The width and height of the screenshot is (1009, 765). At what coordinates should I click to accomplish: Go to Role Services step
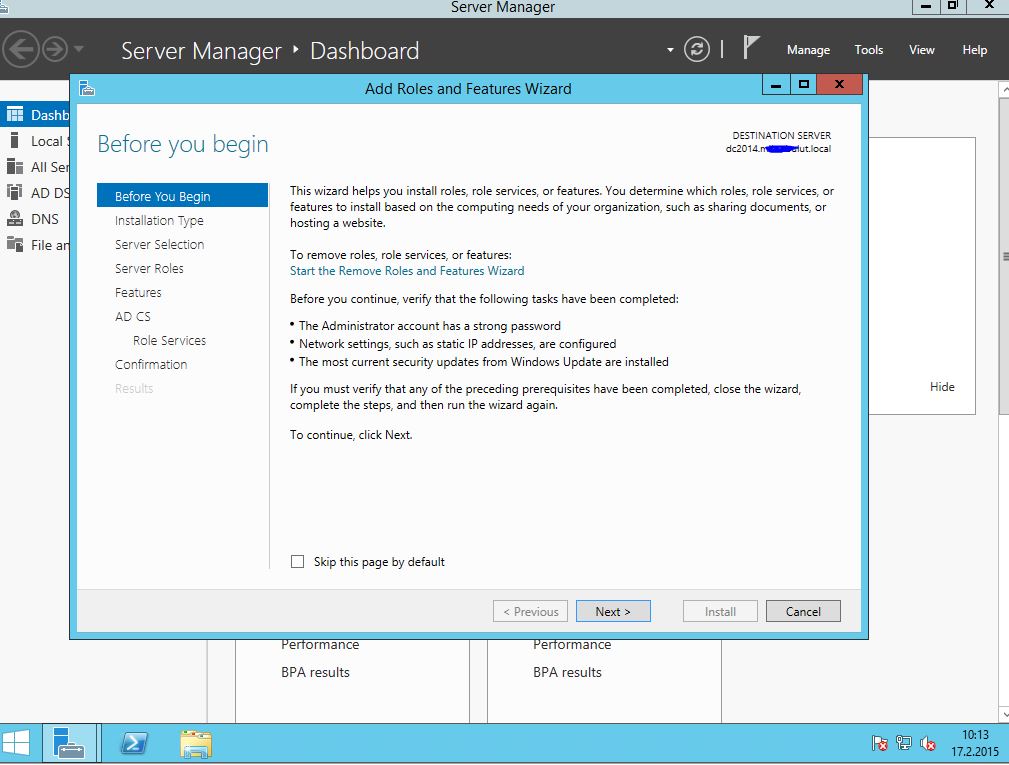(x=169, y=340)
